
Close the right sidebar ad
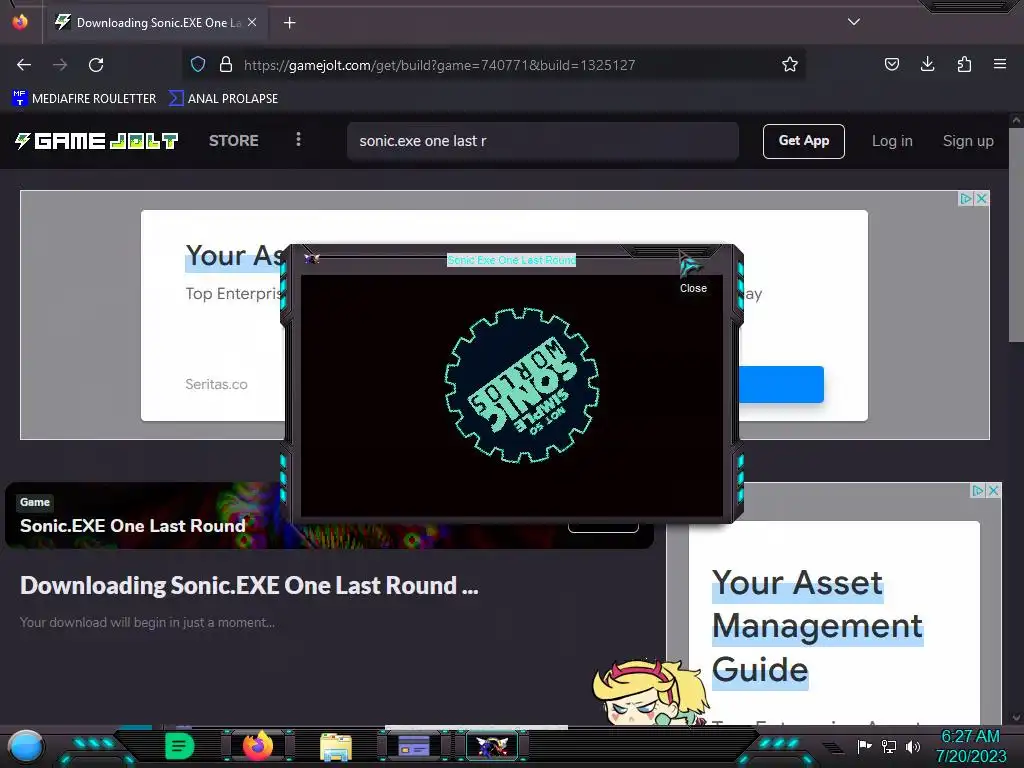pos(993,490)
